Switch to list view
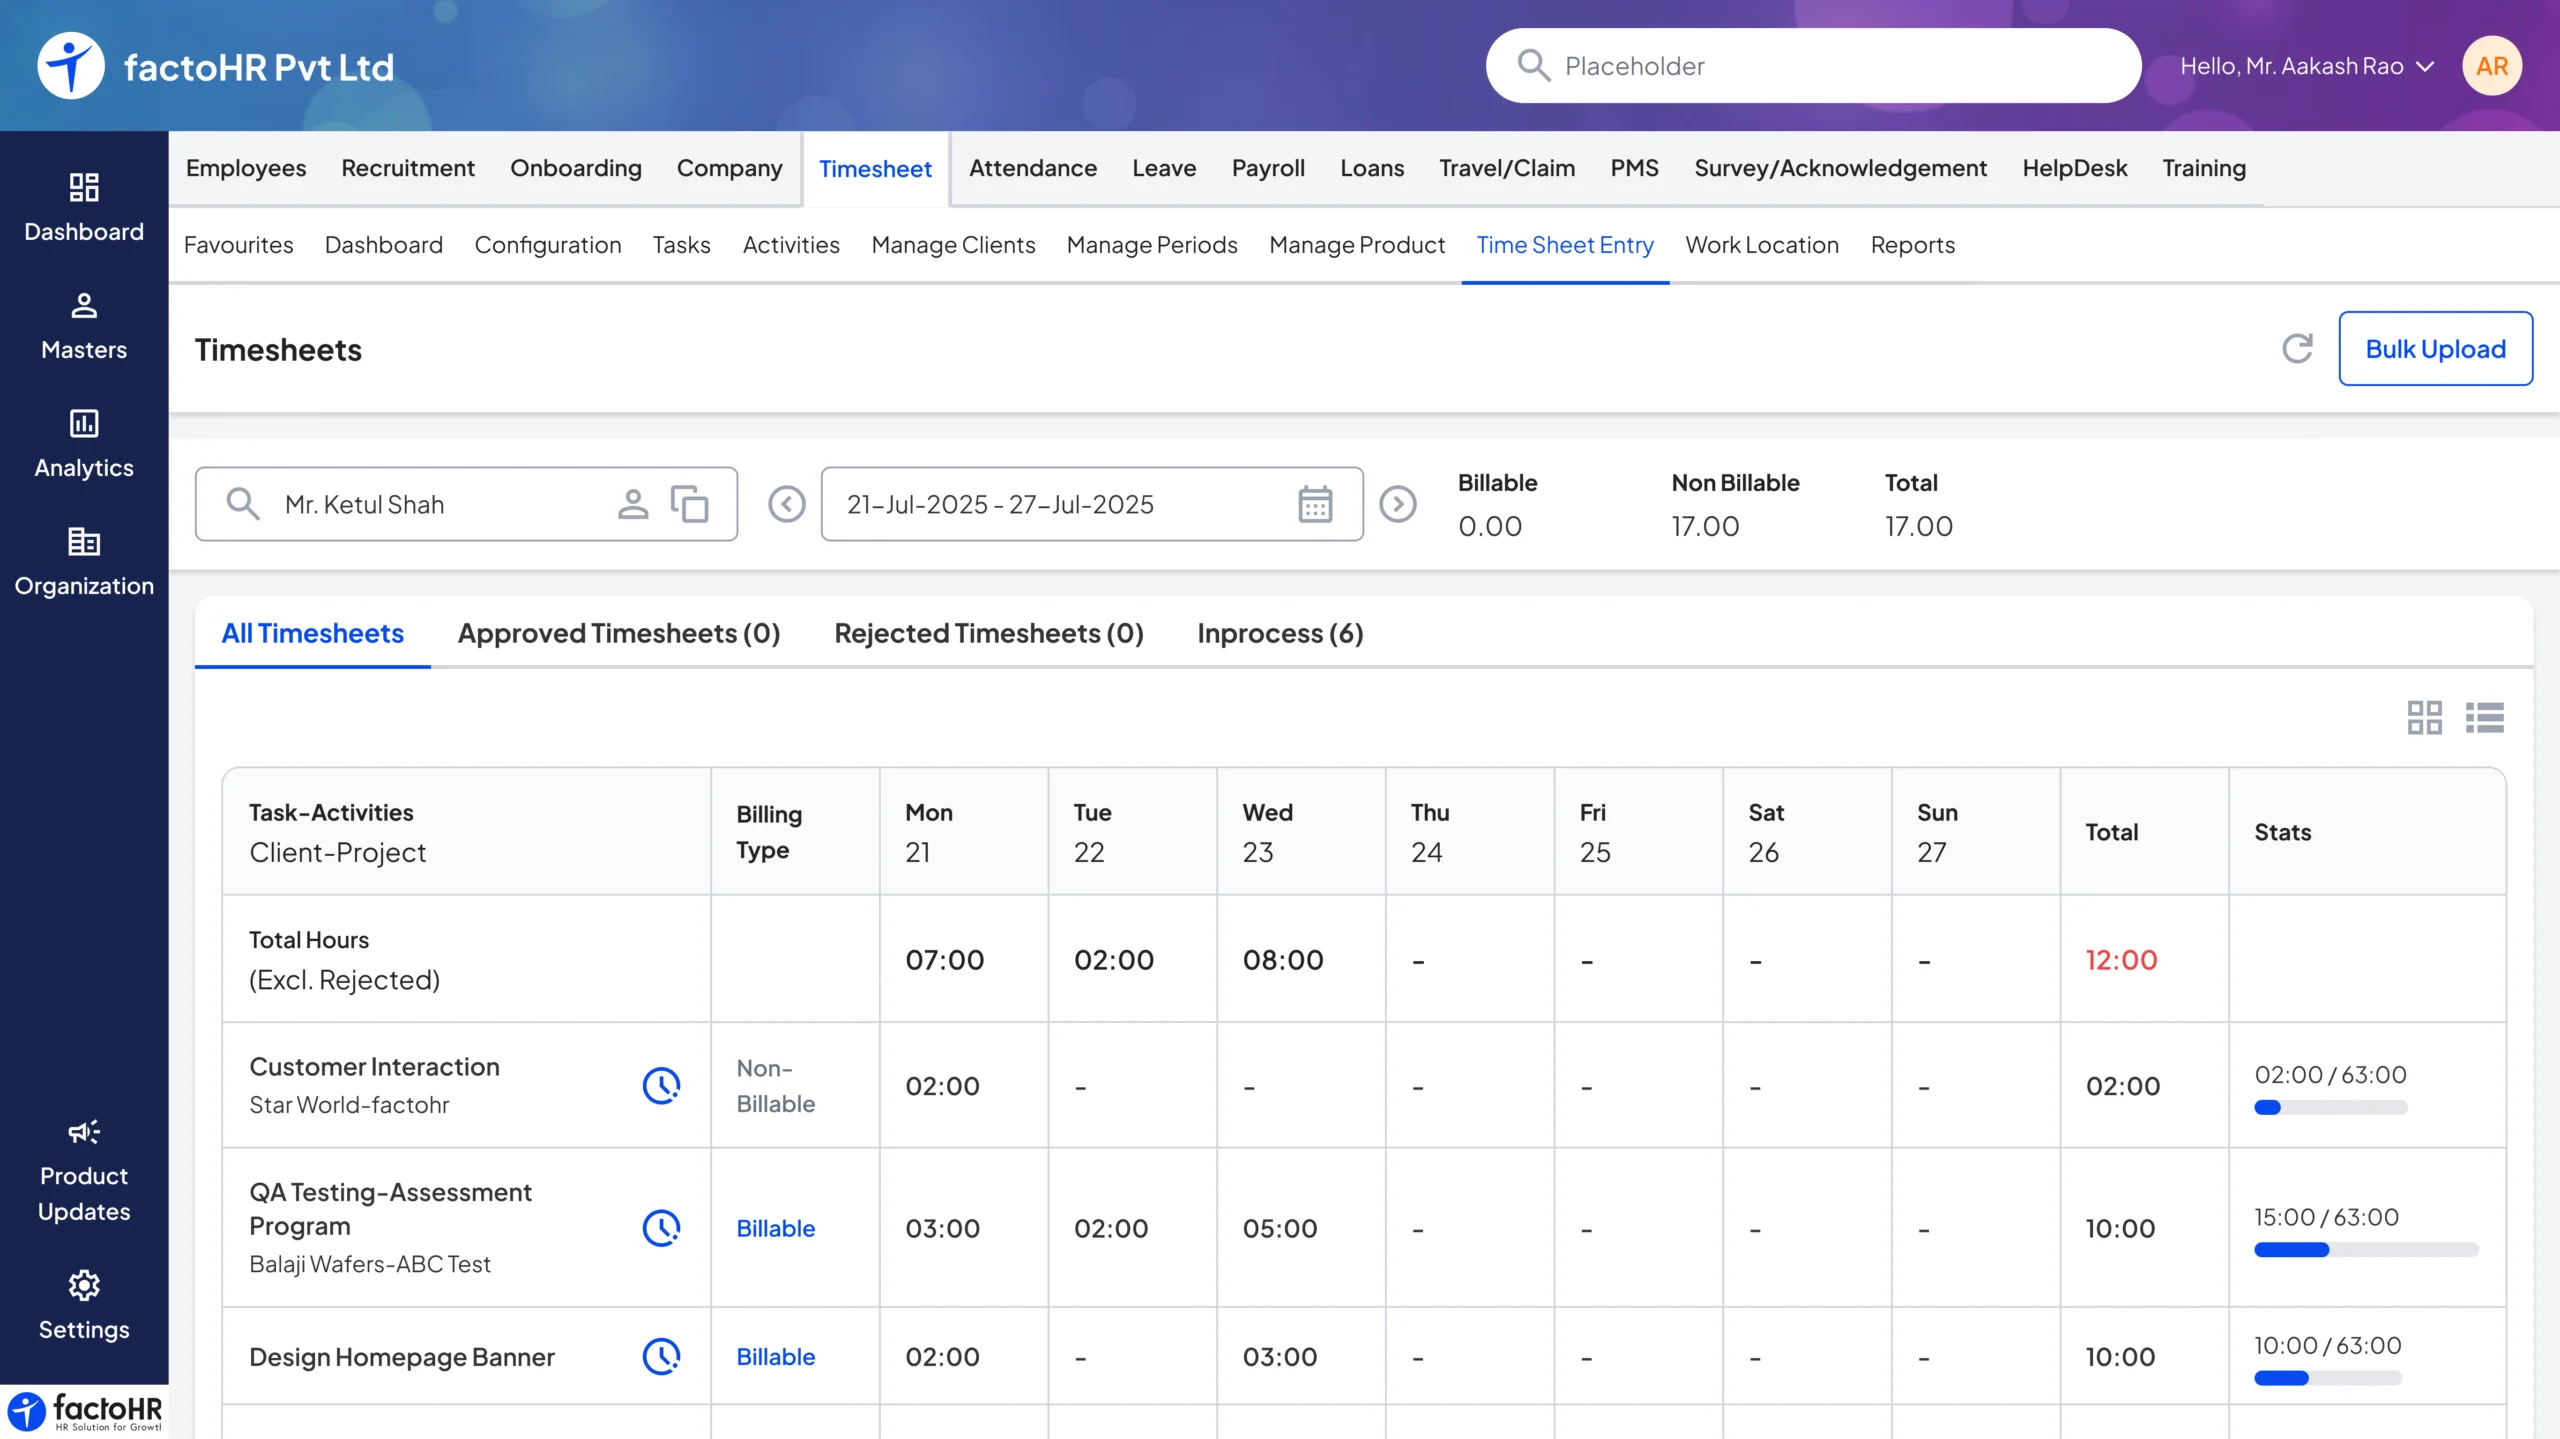This screenshot has width=2560, height=1439. 2484,717
